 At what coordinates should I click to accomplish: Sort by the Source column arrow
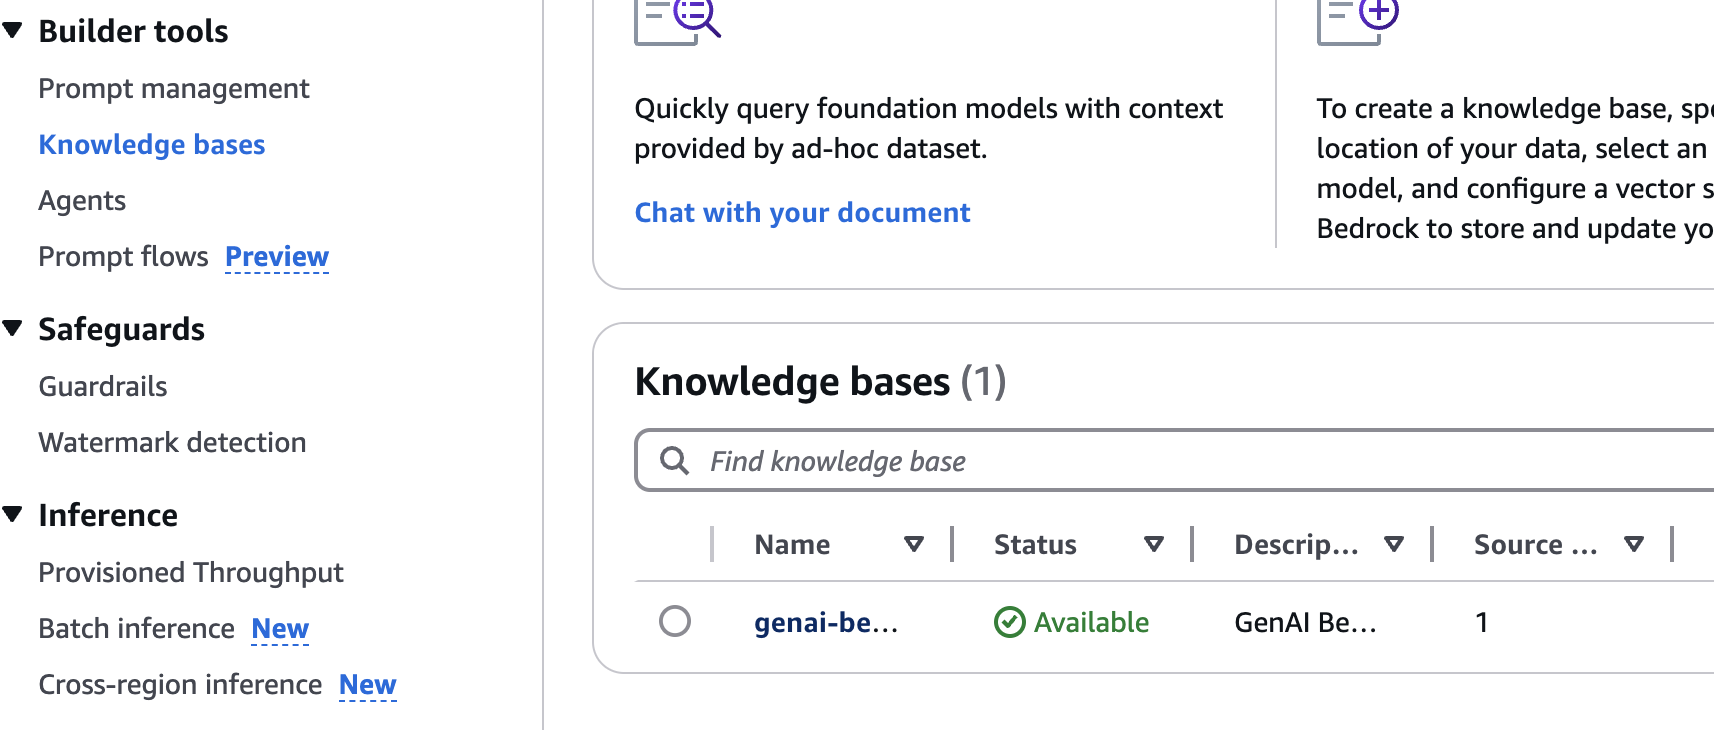(1634, 544)
